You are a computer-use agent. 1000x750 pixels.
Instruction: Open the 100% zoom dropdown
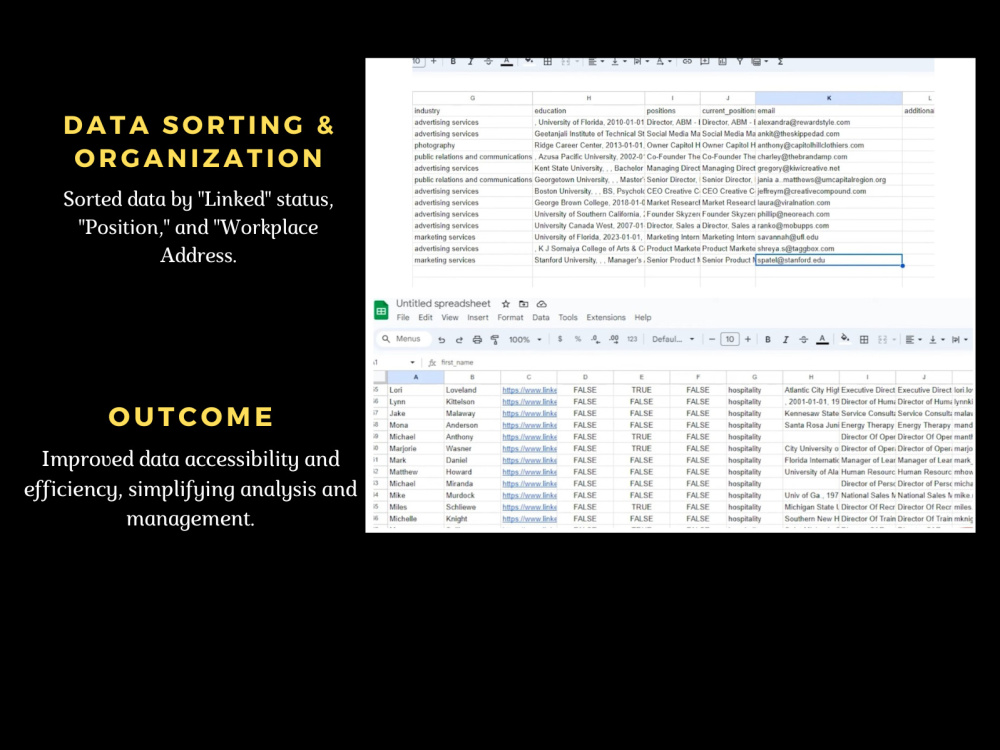[525, 340]
